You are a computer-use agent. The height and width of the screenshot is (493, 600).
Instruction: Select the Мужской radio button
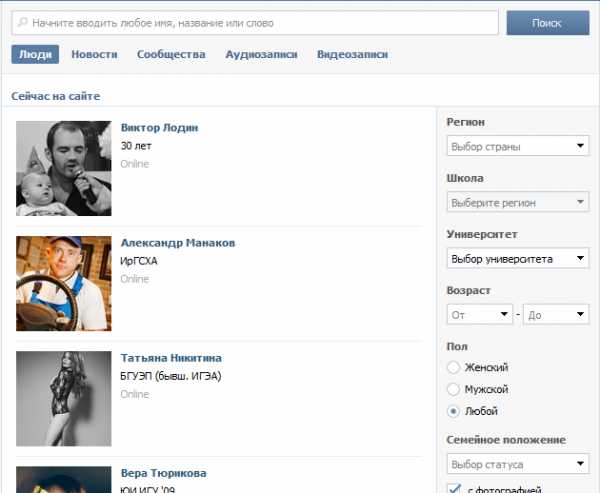point(453,389)
